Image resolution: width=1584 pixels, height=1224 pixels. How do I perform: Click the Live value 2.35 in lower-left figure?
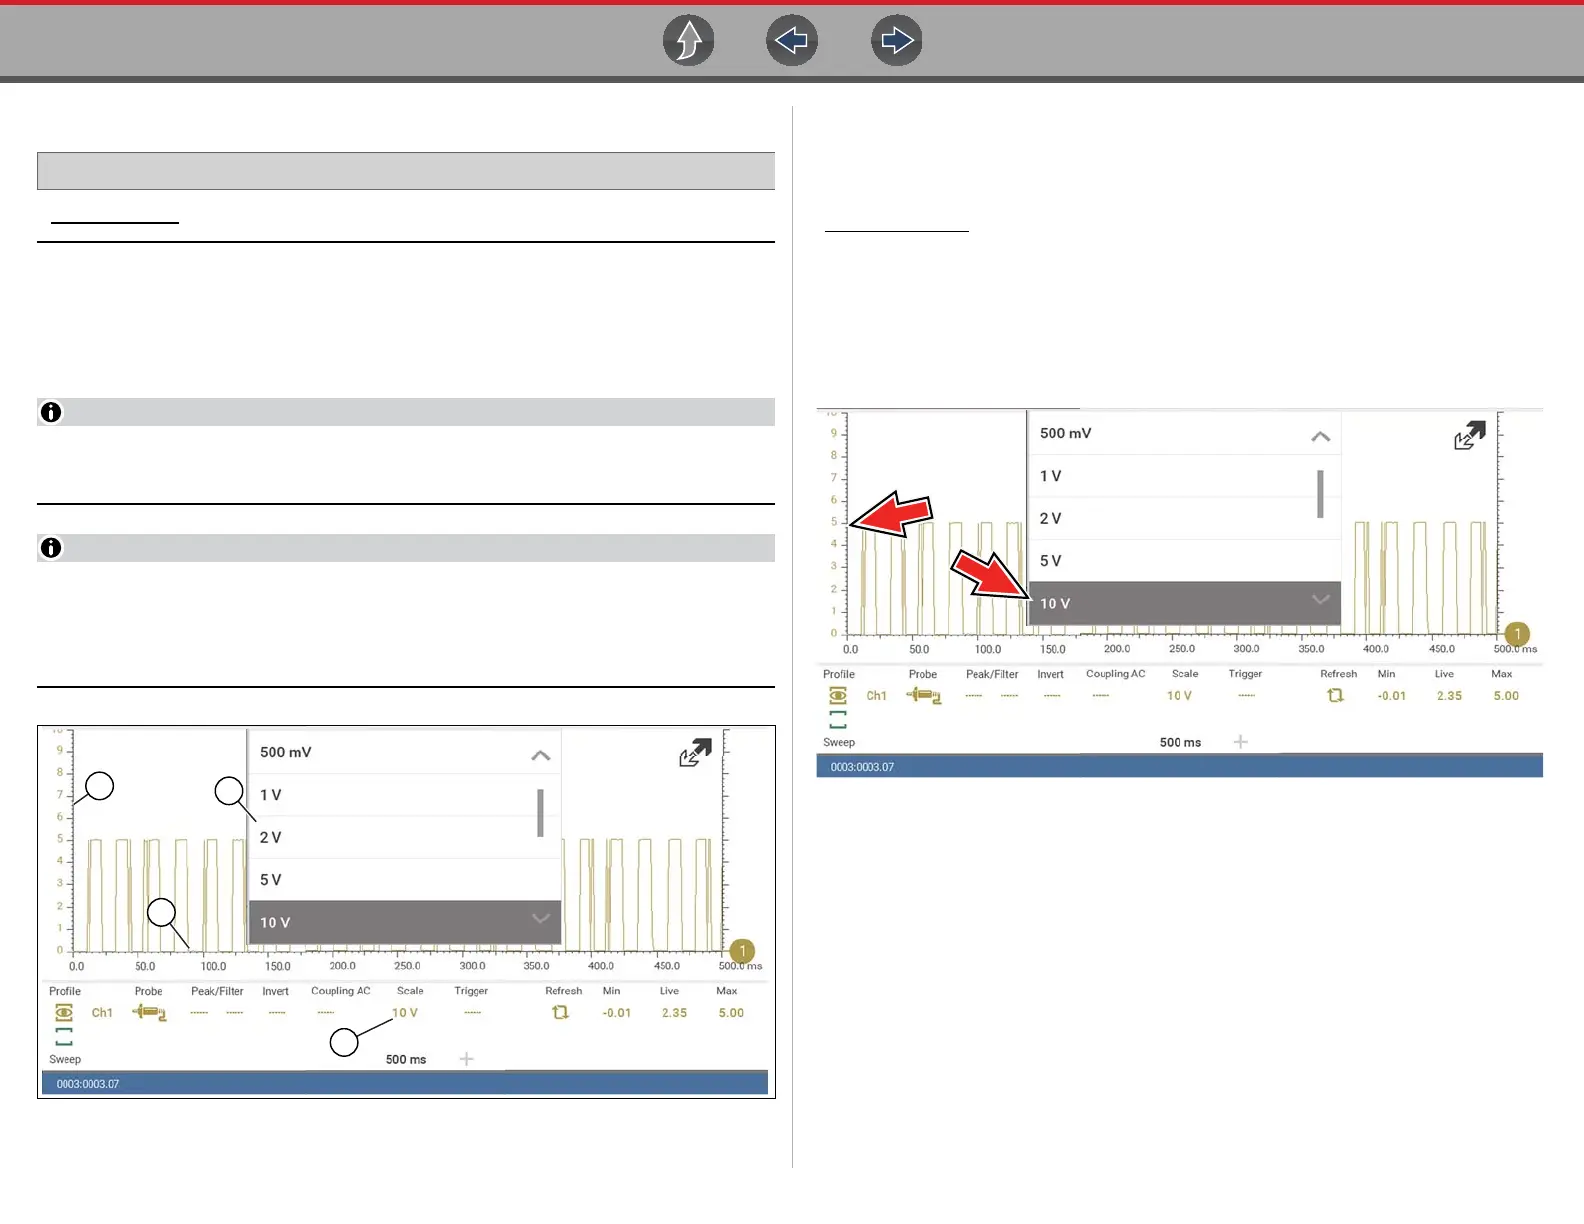[x=674, y=1013]
